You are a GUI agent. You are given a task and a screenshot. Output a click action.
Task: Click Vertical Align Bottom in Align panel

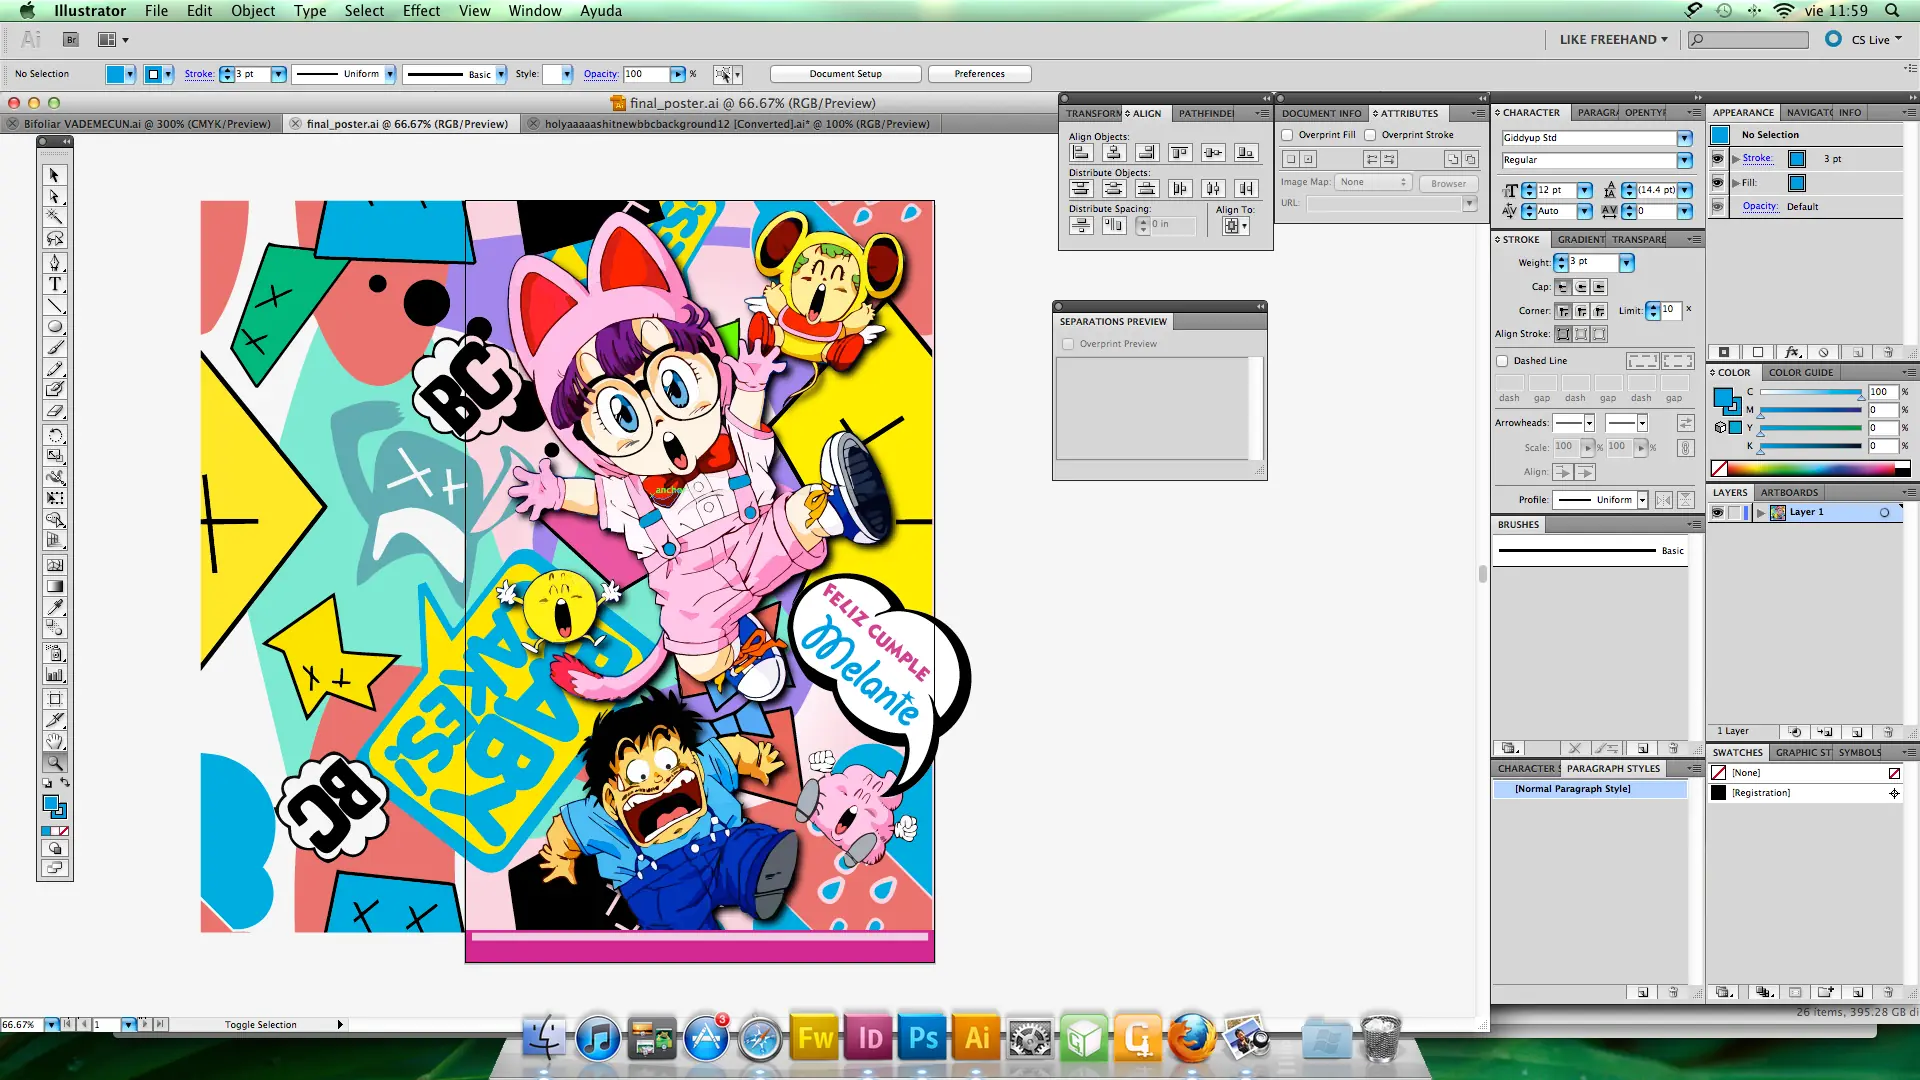coord(1245,153)
